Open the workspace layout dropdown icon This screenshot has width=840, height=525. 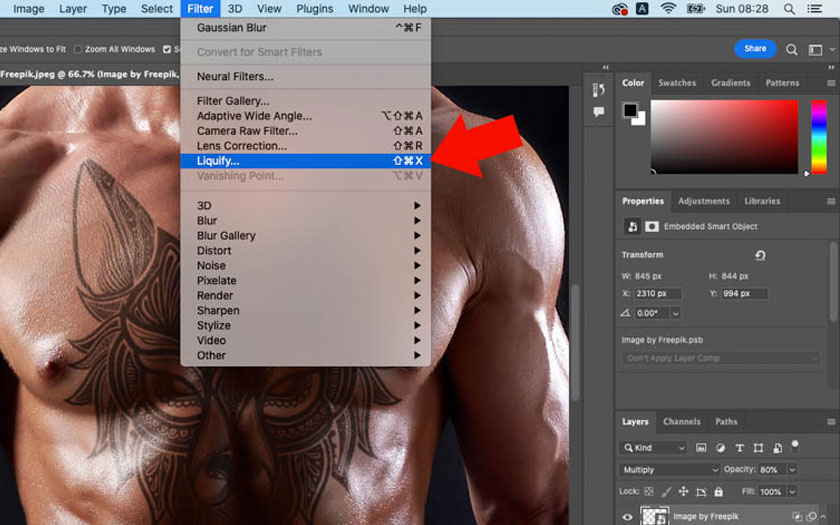tap(819, 49)
